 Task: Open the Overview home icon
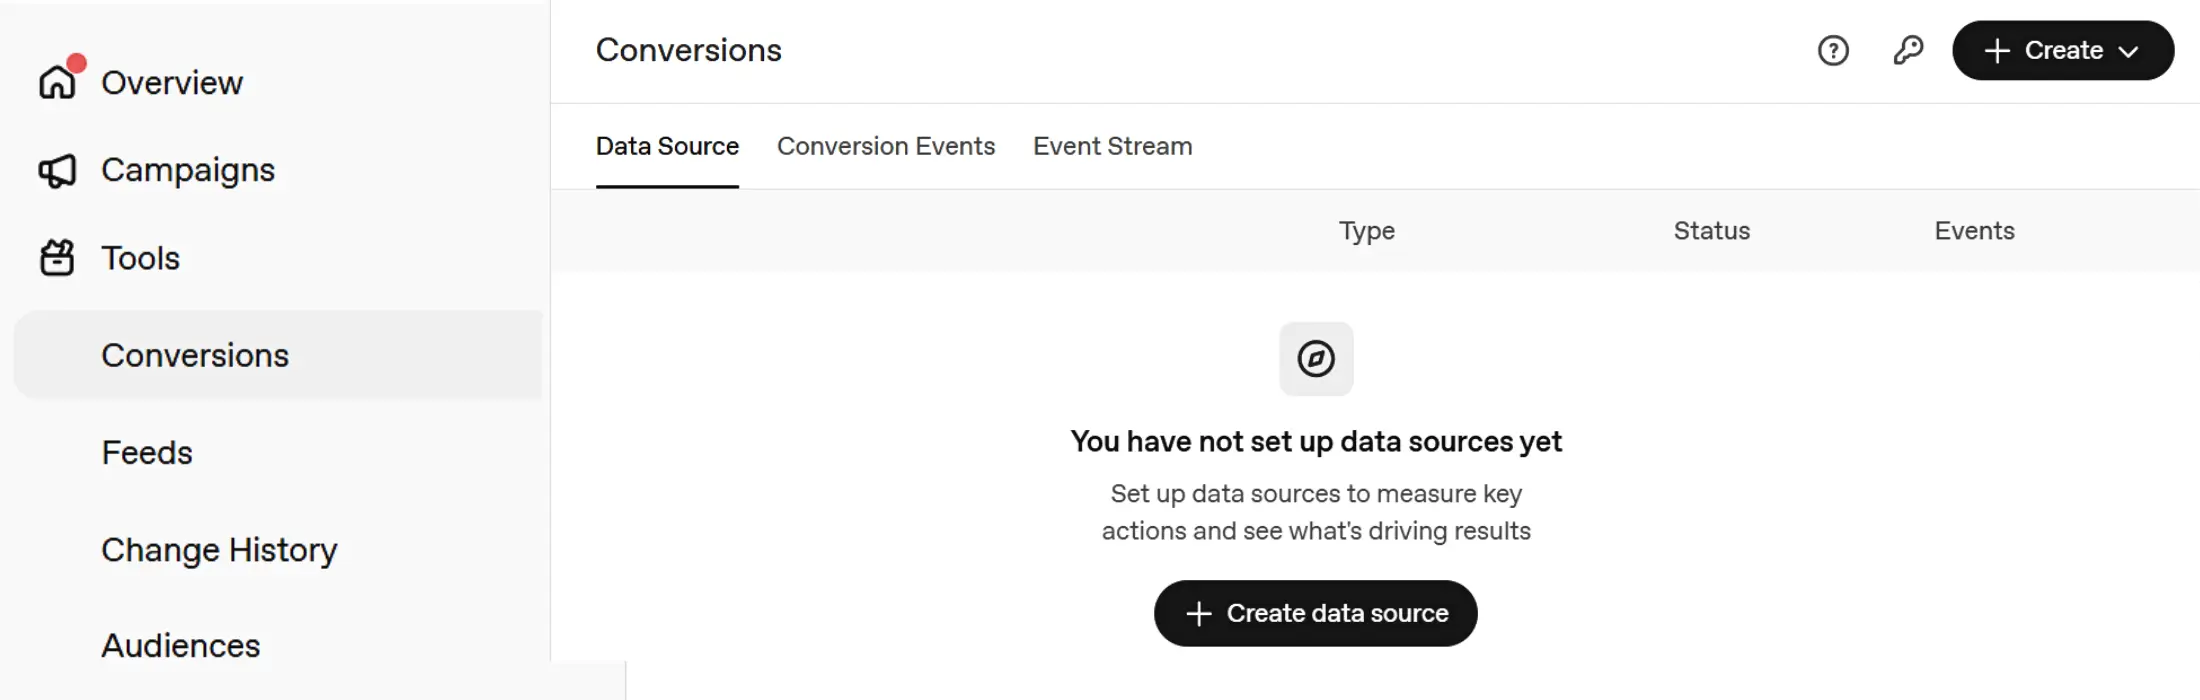[57, 82]
